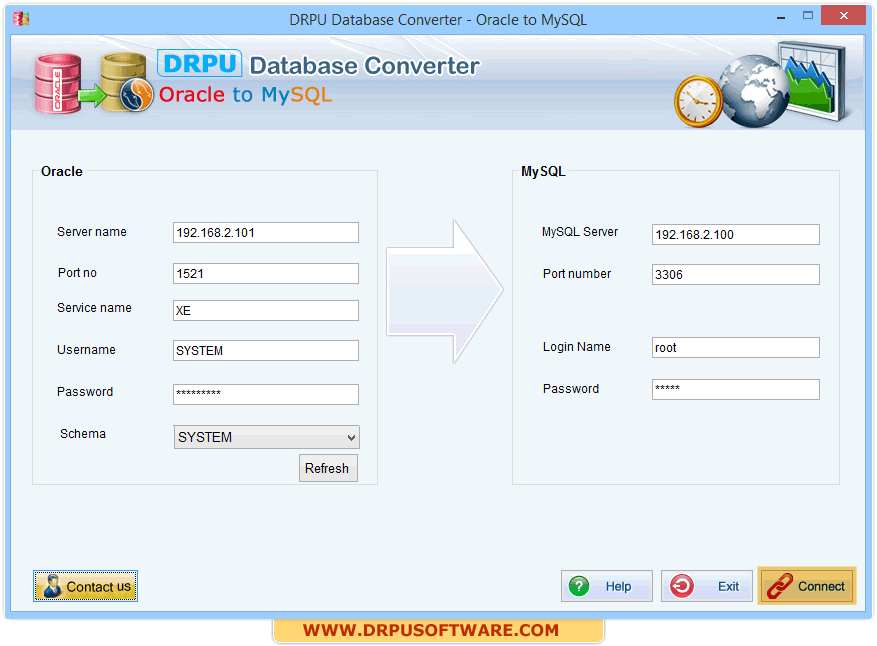Click the red Exit arrow icon
877x646 pixels.
[x=682, y=586]
